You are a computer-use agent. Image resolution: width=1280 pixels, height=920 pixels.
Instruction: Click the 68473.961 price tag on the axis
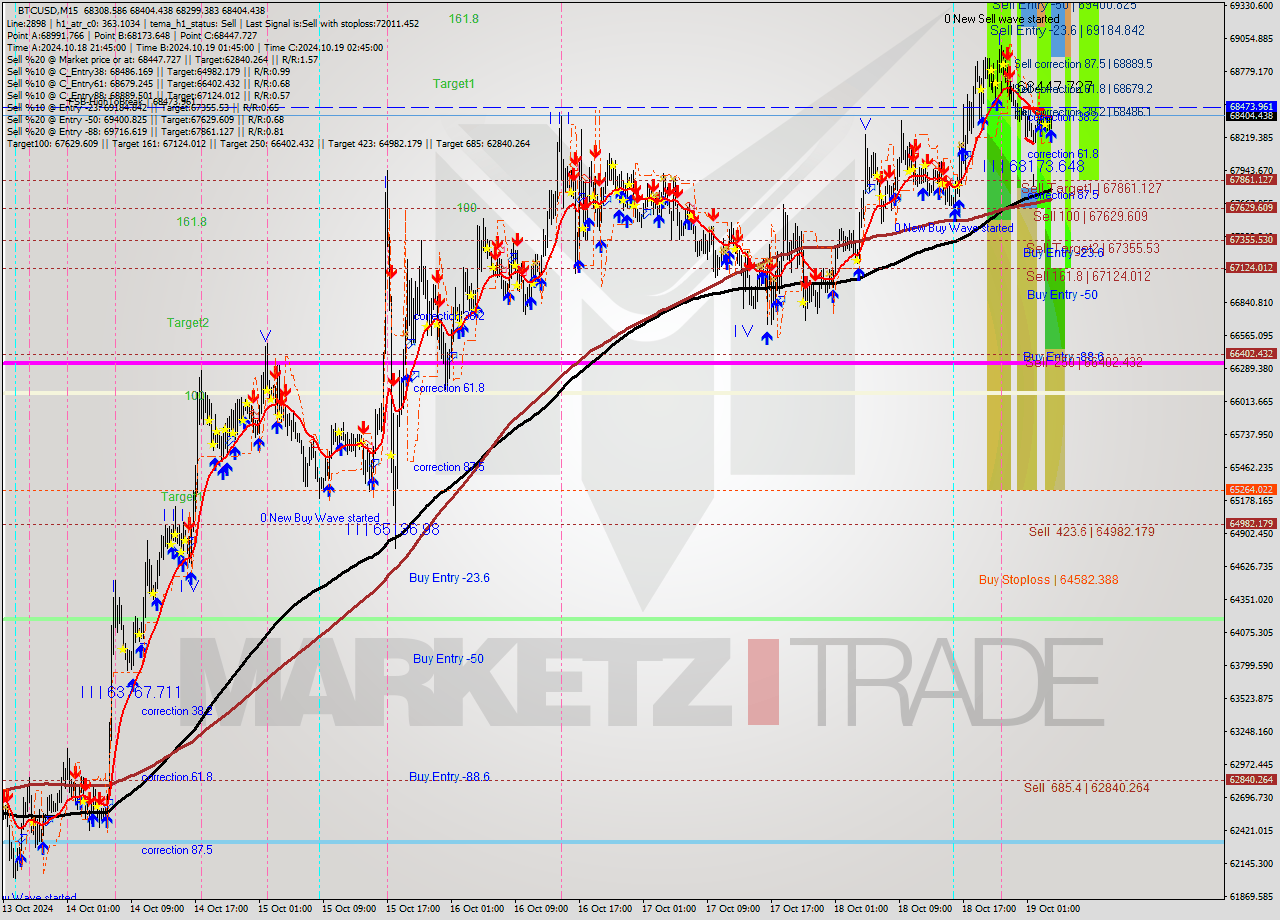[x=1251, y=106]
